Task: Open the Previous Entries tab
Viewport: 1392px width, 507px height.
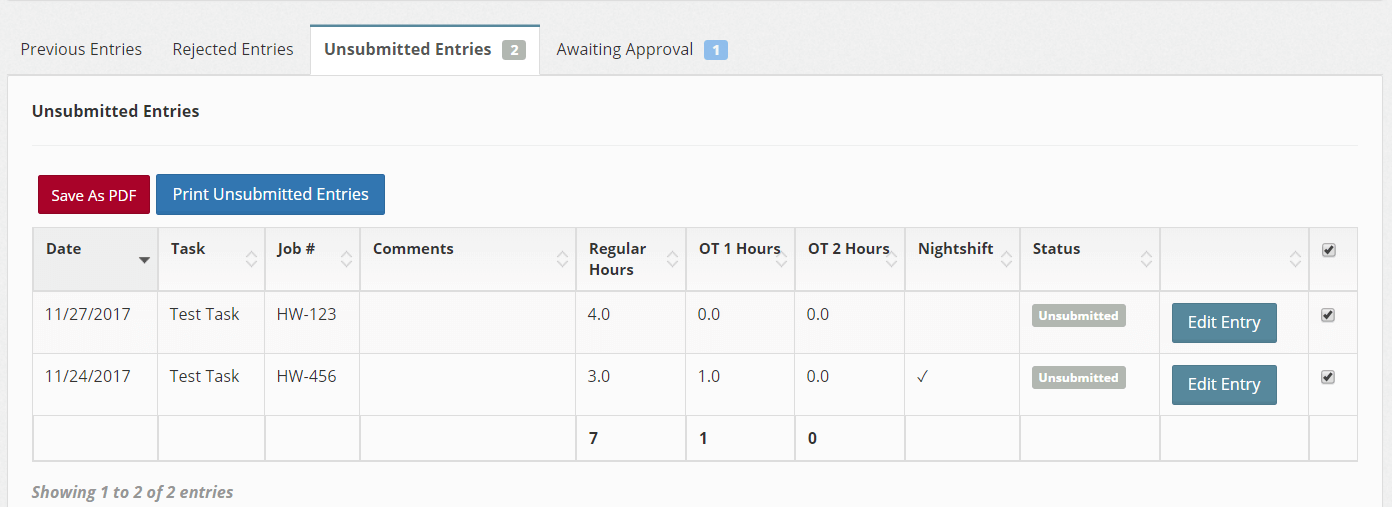Action: pos(81,49)
